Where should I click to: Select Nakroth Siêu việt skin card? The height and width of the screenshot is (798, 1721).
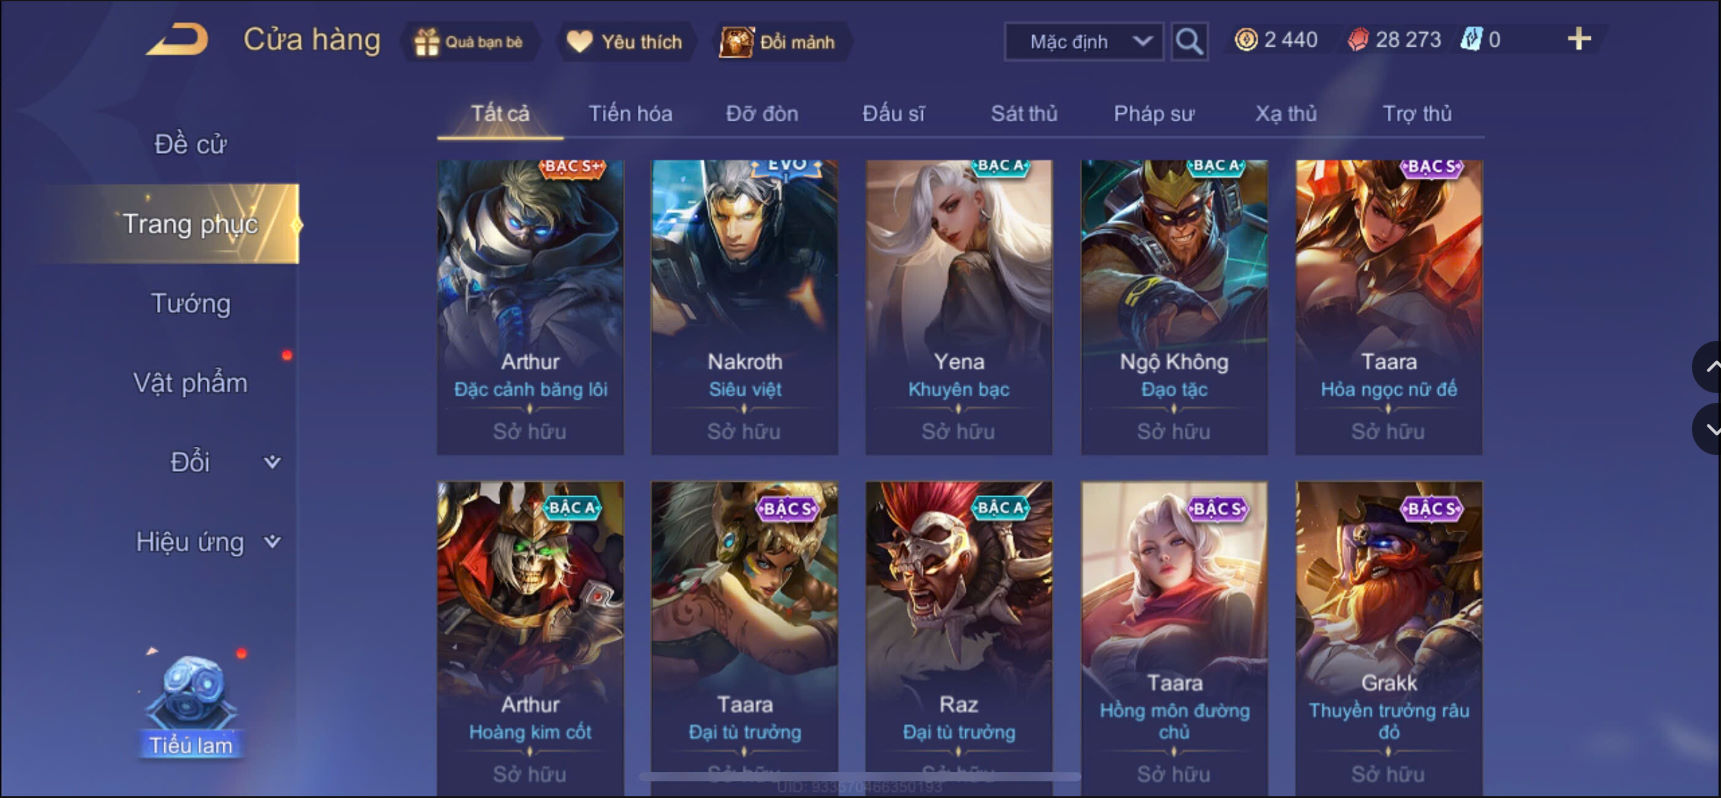pyautogui.click(x=745, y=307)
